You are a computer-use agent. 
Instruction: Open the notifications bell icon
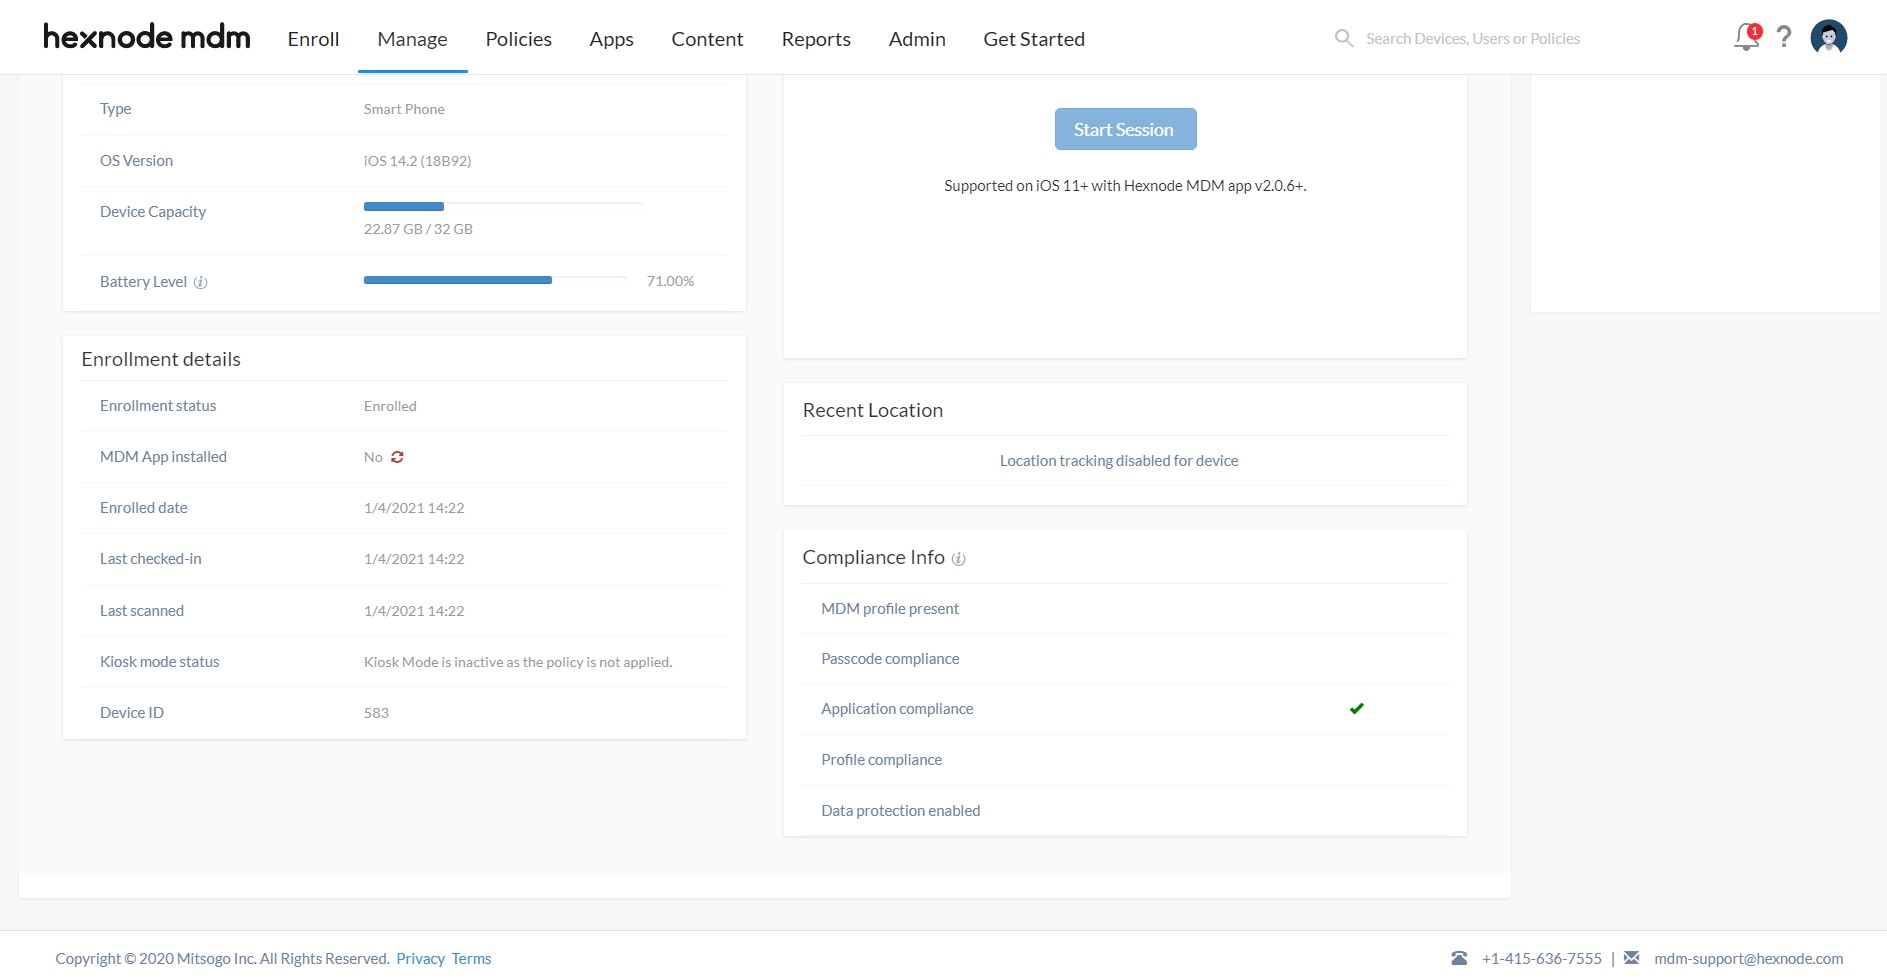click(x=1746, y=37)
